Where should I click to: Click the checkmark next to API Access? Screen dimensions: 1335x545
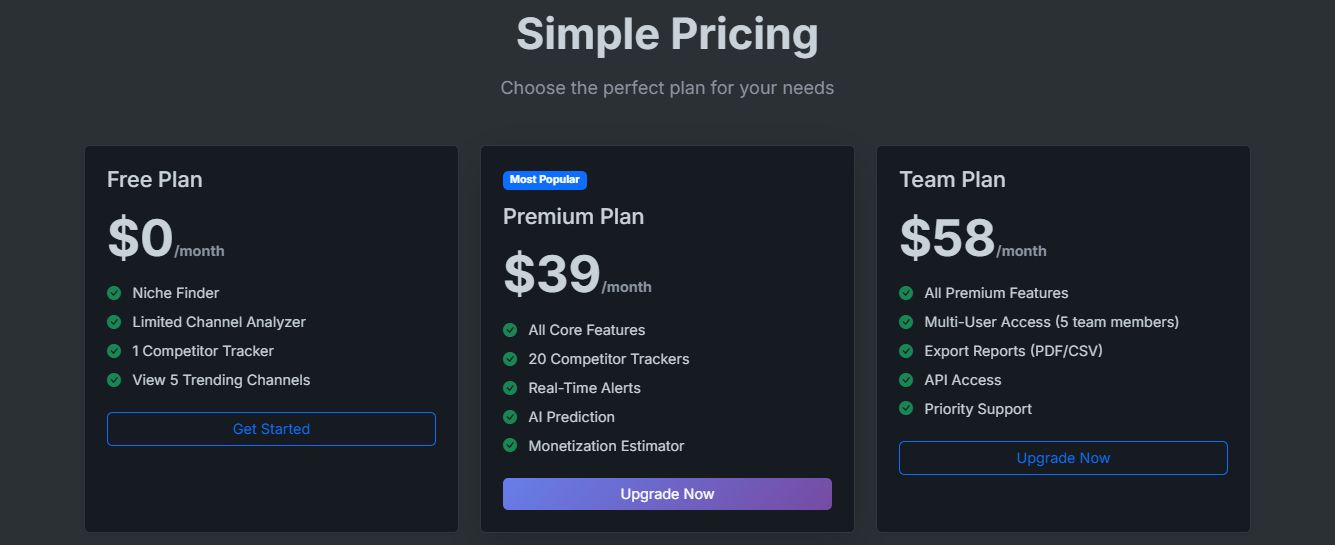click(906, 380)
